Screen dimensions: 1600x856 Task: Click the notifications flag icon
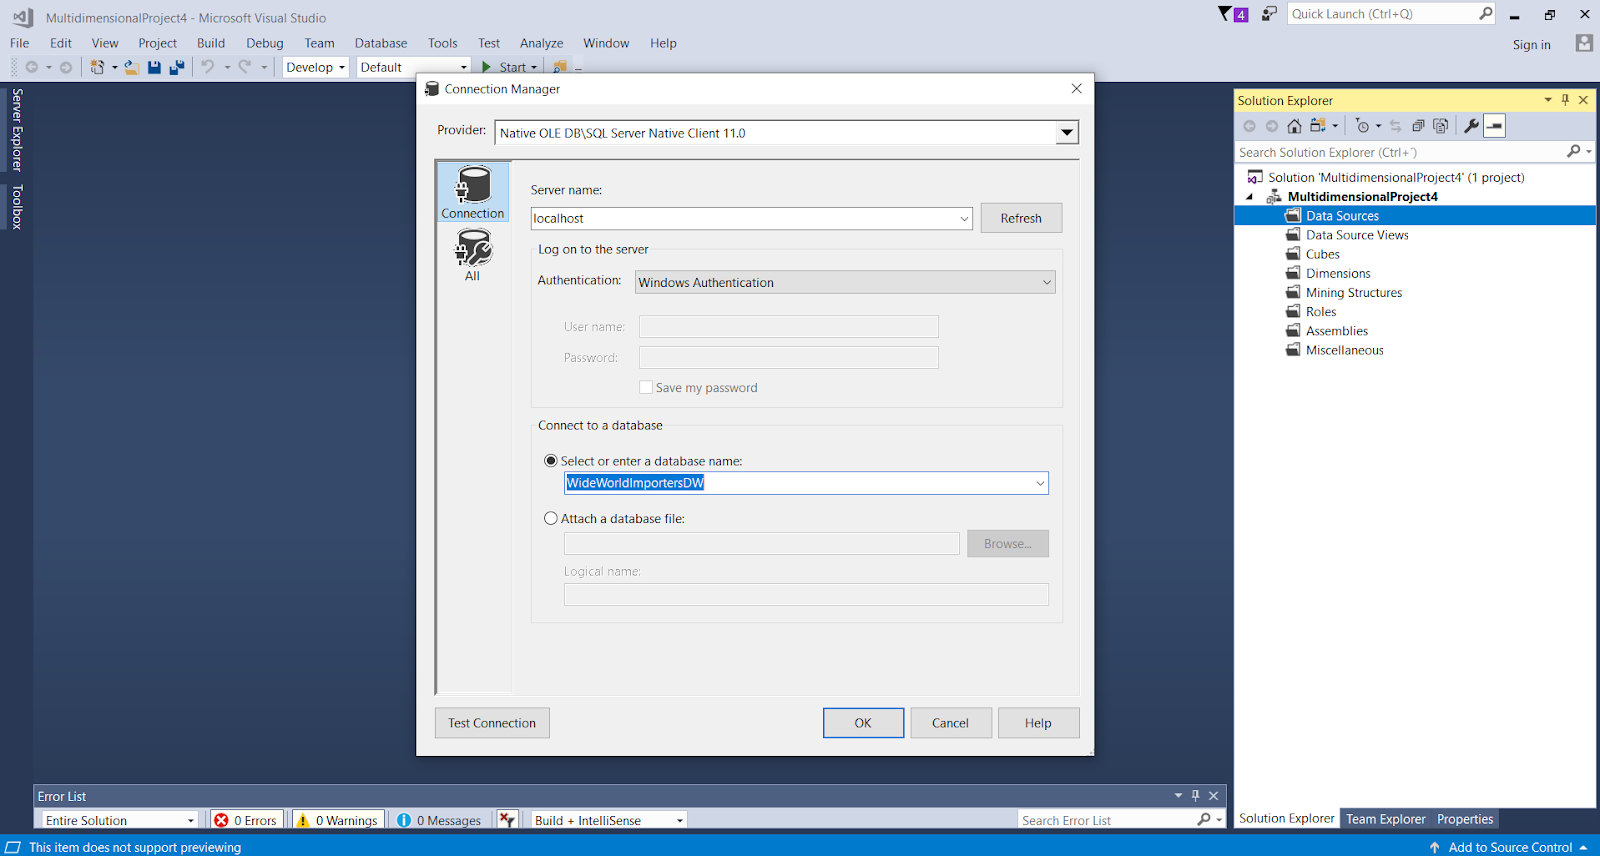1226,14
